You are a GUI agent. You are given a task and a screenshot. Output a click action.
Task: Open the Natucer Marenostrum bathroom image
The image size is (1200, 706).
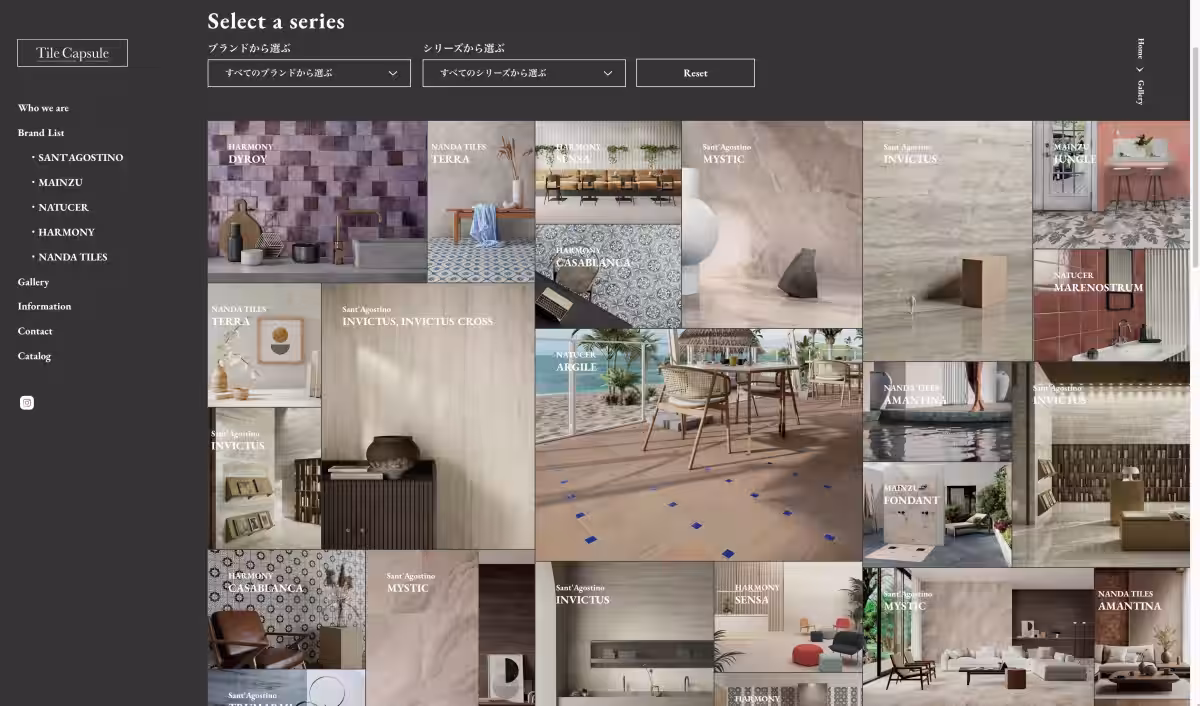[x=1111, y=305]
